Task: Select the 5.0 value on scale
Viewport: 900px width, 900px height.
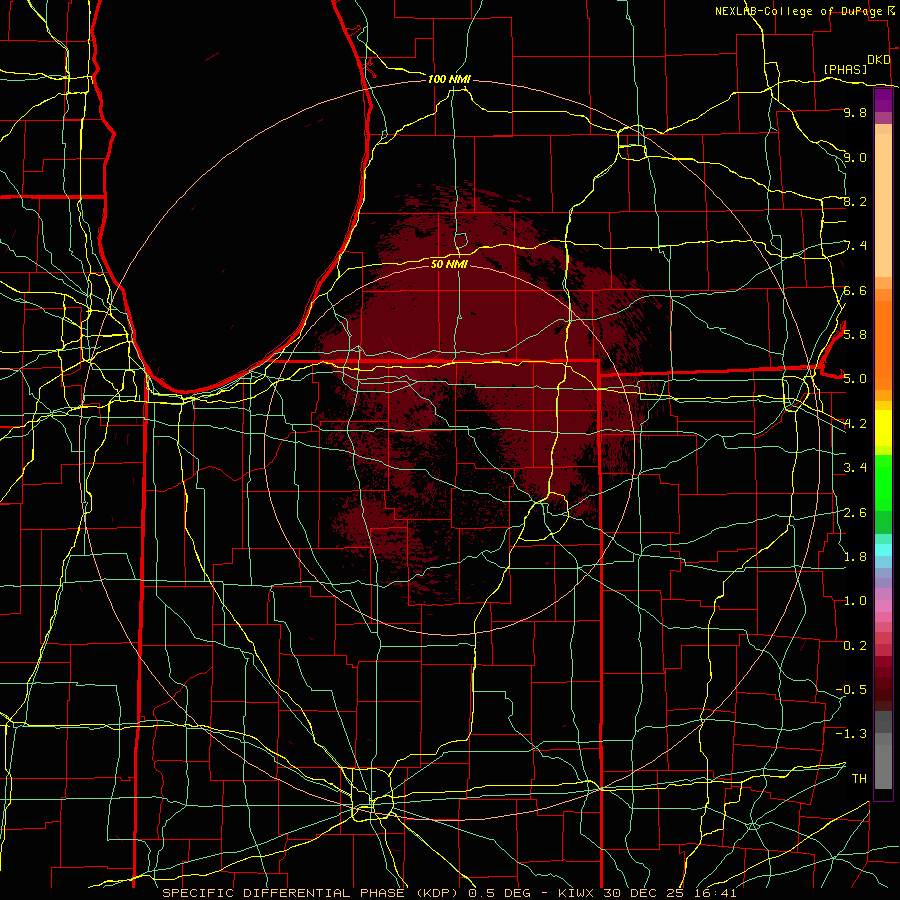Action: [x=855, y=379]
